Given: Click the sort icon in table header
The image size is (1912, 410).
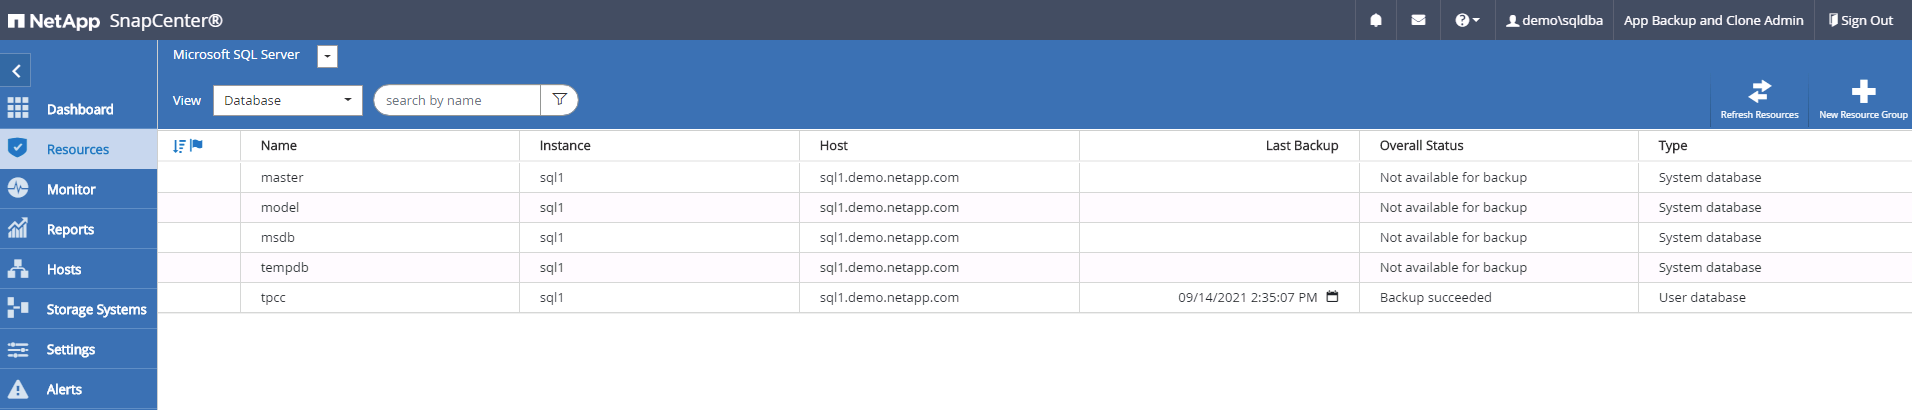Looking at the screenshot, I should point(179,146).
